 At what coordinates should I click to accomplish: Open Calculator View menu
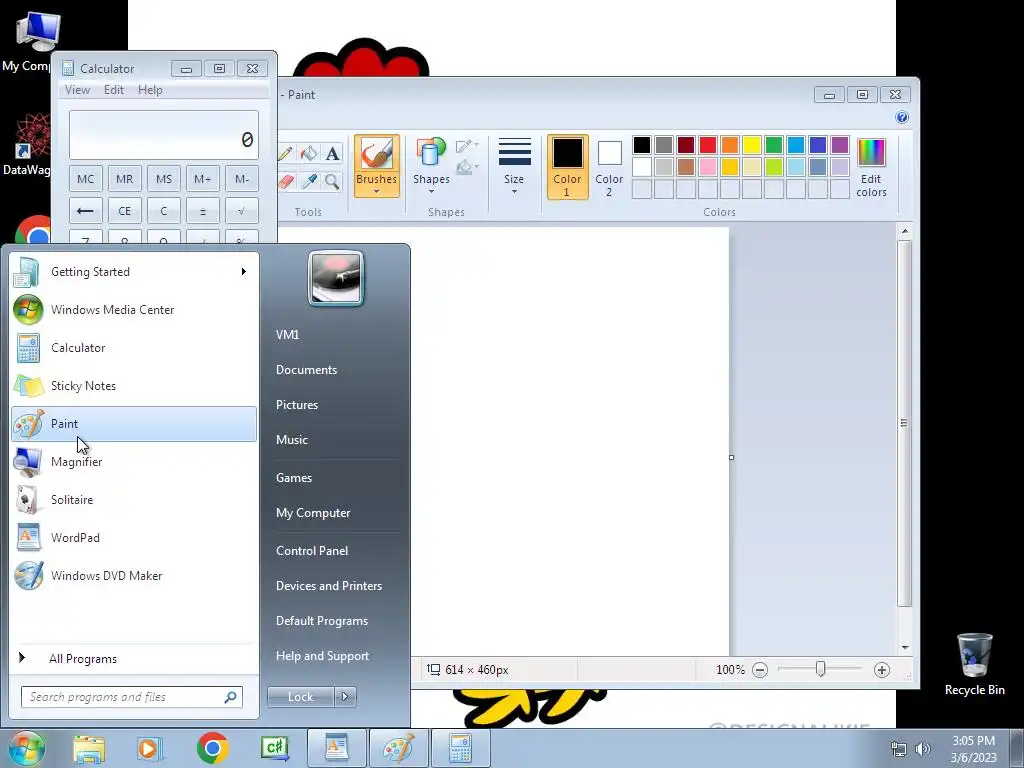tap(77, 90)
